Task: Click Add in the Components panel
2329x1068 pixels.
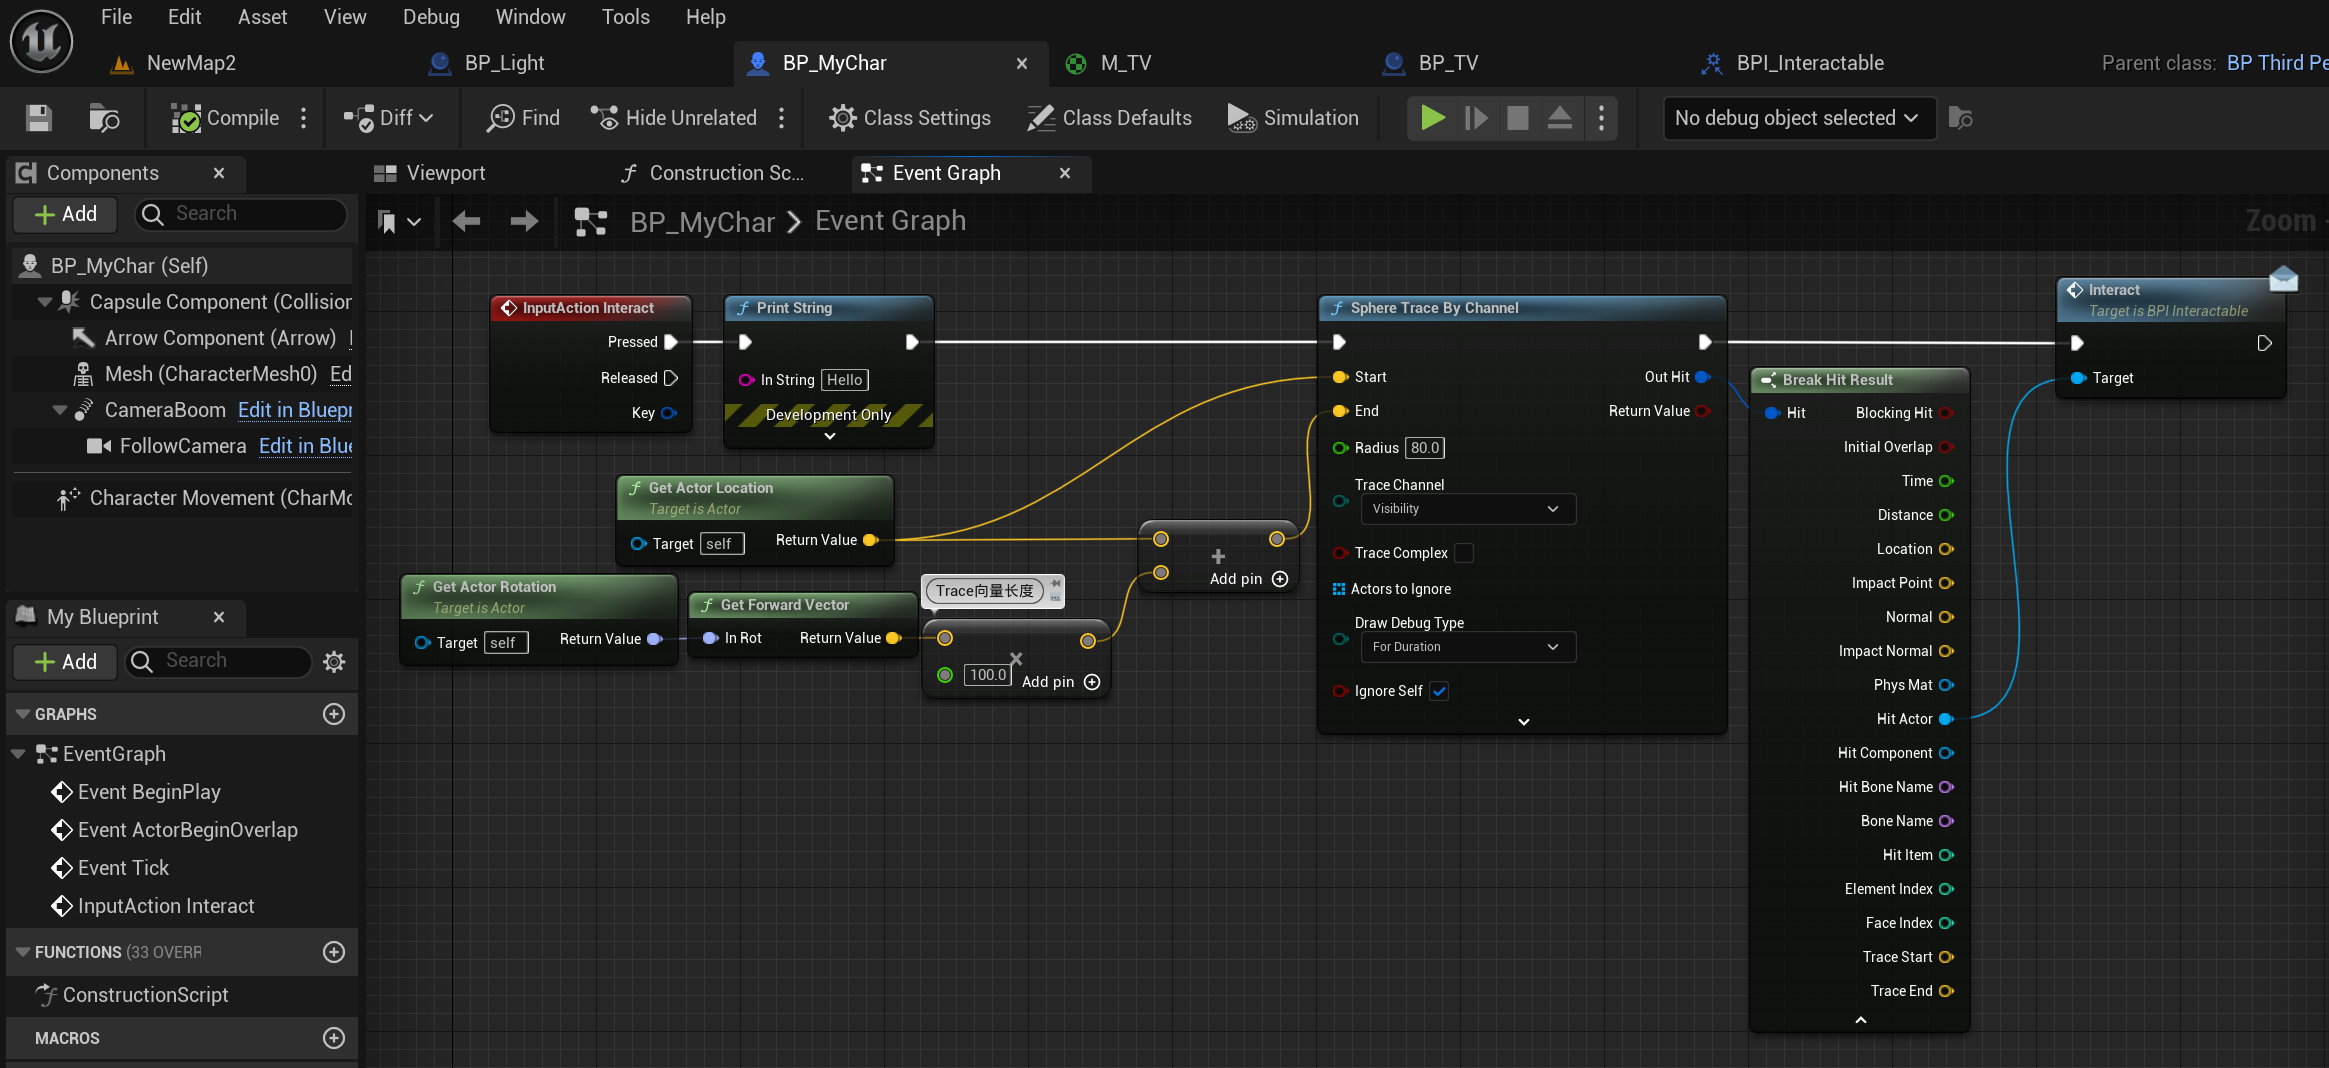Action: 66,214
